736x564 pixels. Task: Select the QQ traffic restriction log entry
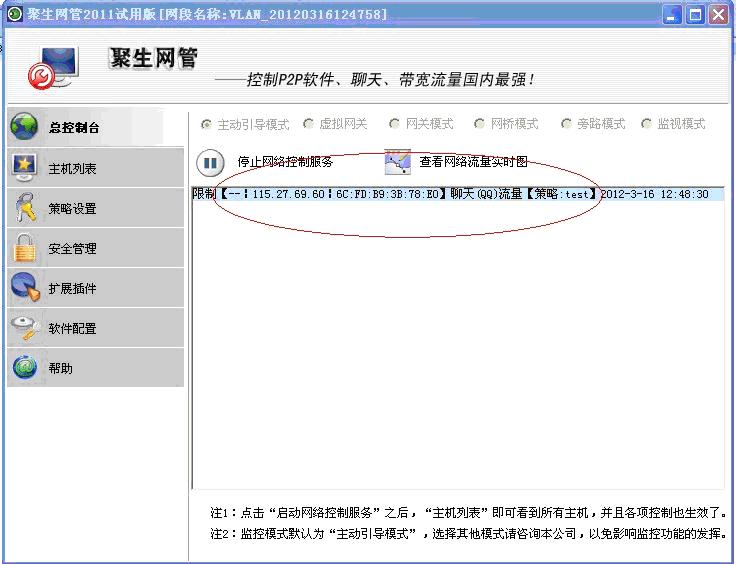pos(450,194)
